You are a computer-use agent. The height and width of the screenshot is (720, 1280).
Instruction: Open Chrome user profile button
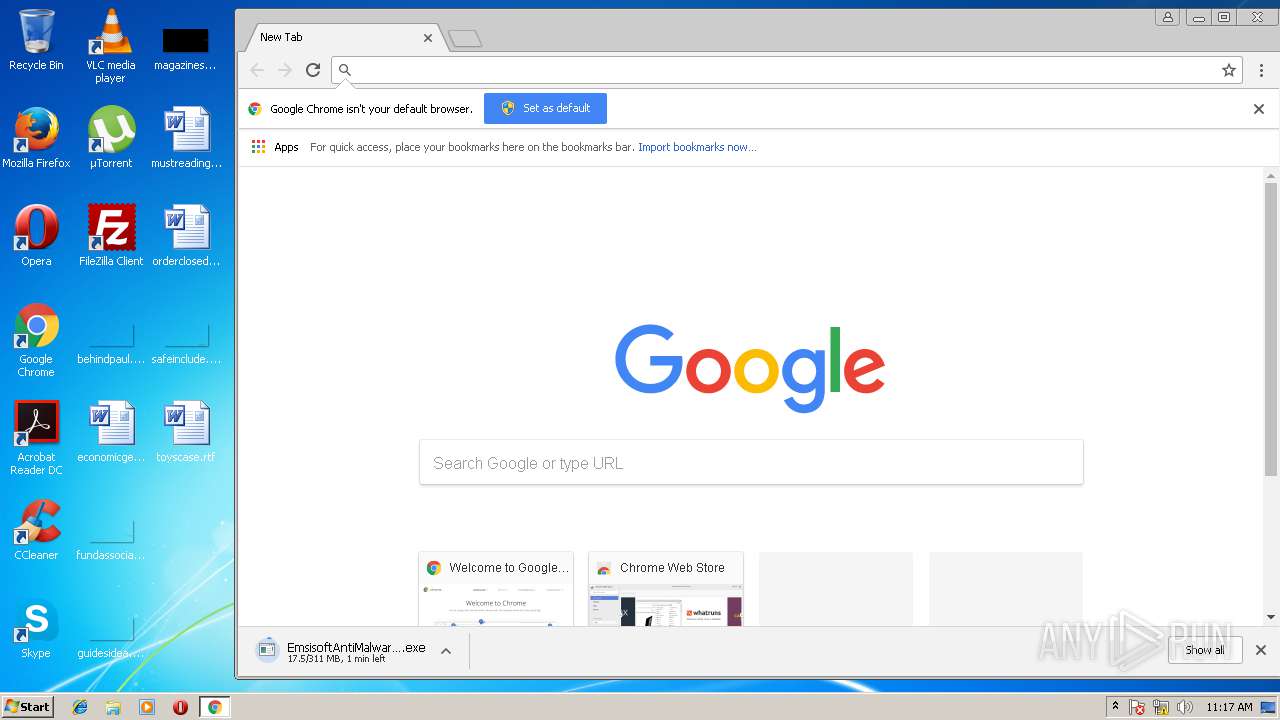pyautogui.click(x=1167, y=17)
